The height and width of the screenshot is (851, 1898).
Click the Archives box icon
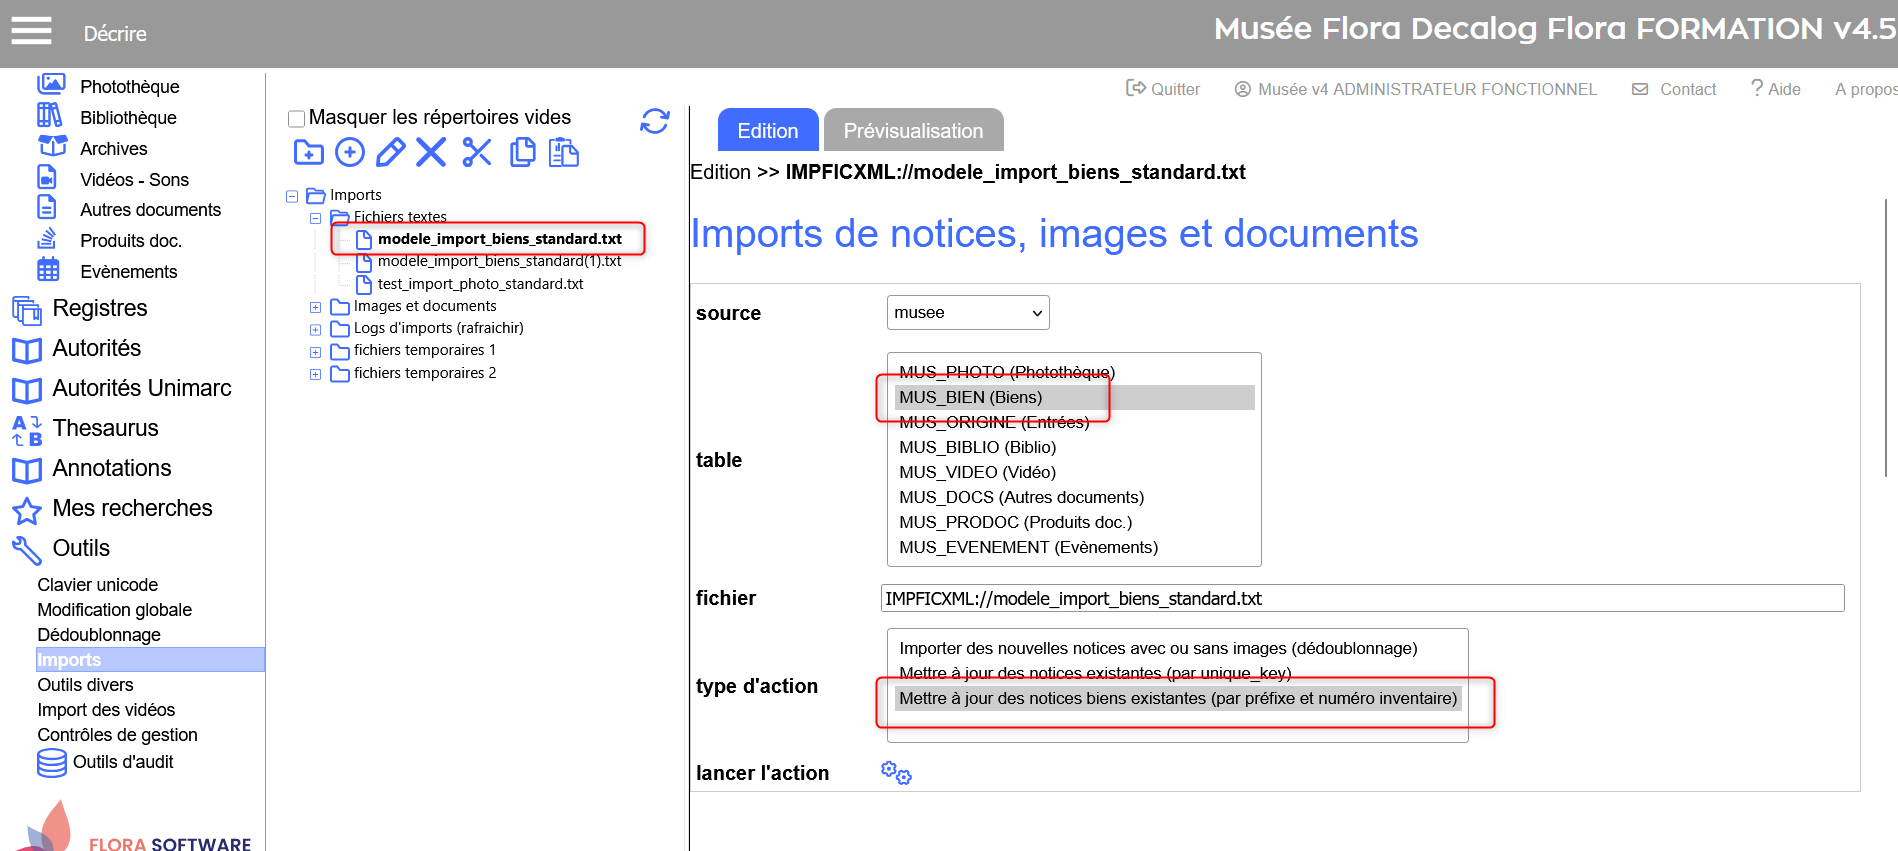52,146
